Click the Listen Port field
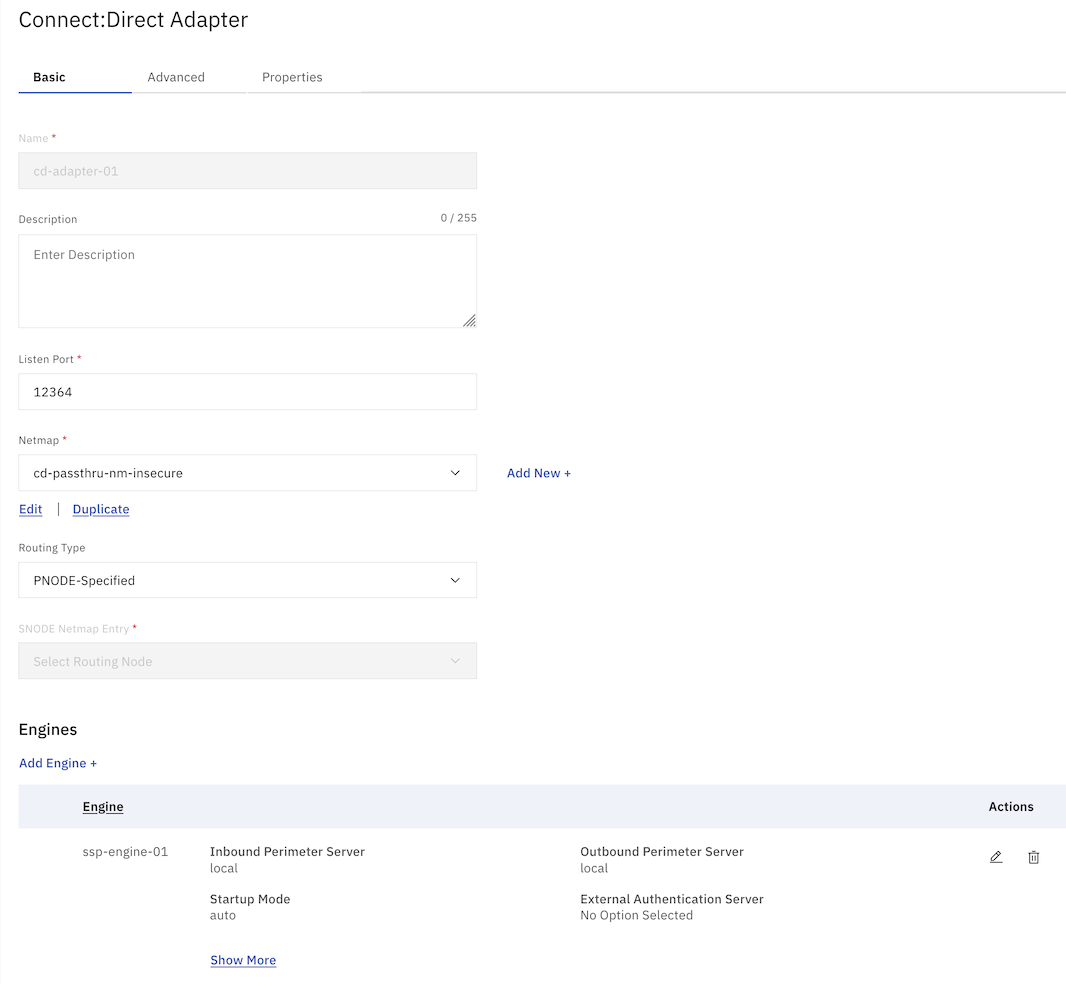Image resolution: width=1066 pixels, height=984 pixels. tap(247, 392)
